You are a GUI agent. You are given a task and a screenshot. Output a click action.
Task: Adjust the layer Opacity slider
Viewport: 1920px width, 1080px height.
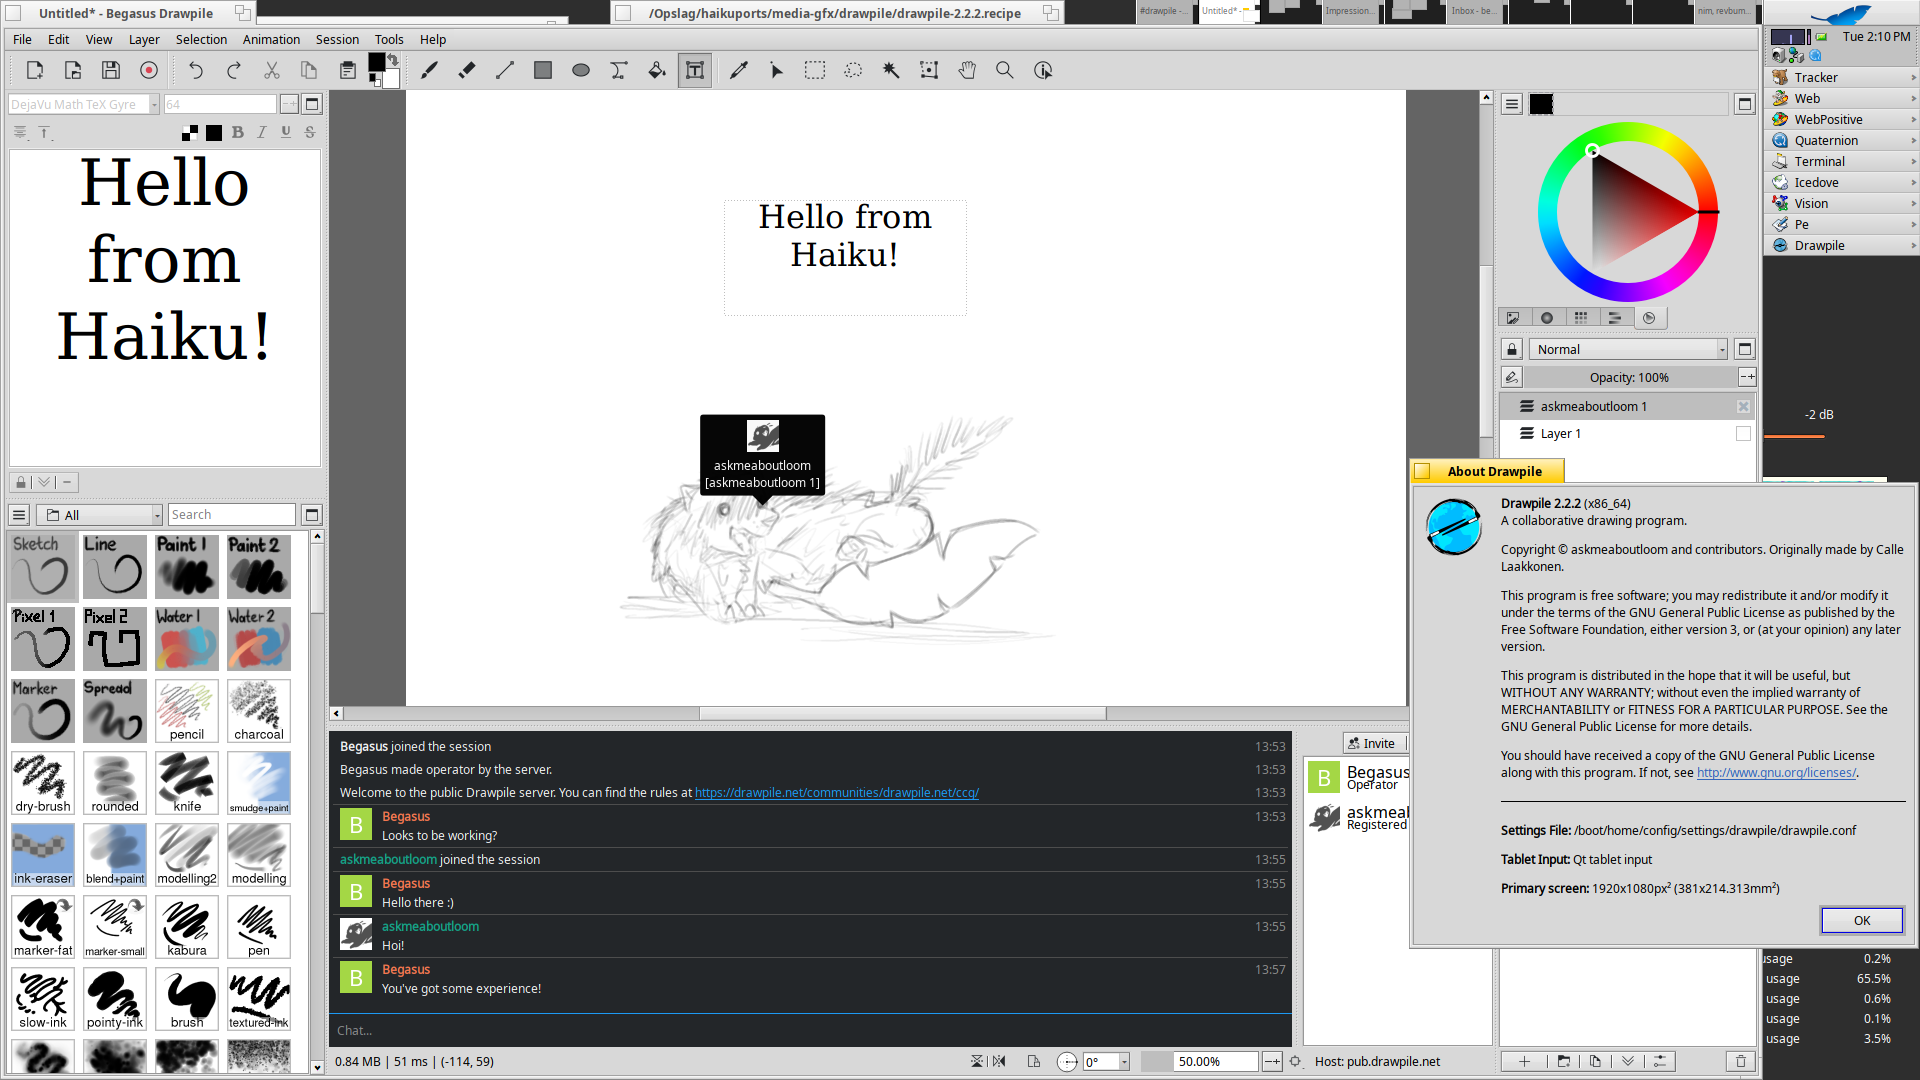click(x=1629, y=377)
